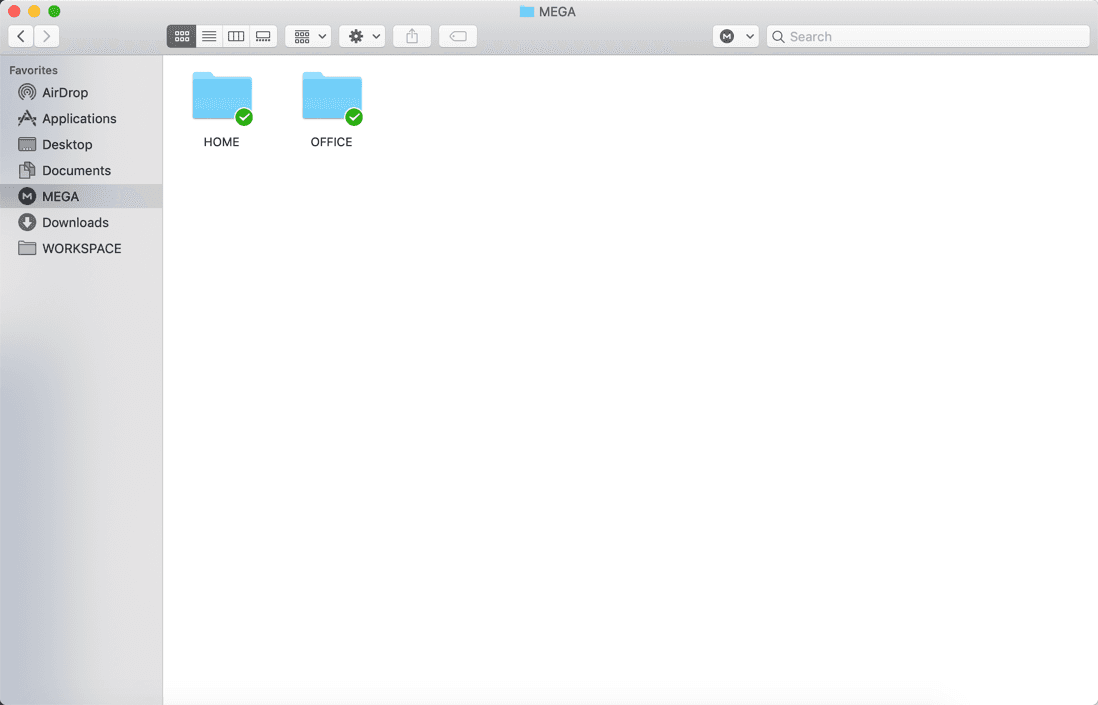Go forward using the forward arrow
The image size is (1098, 705).
click(47, 36)
